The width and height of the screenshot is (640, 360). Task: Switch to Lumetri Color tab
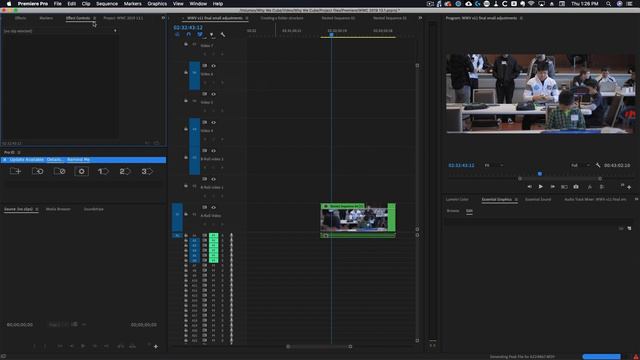pos(457,200)
